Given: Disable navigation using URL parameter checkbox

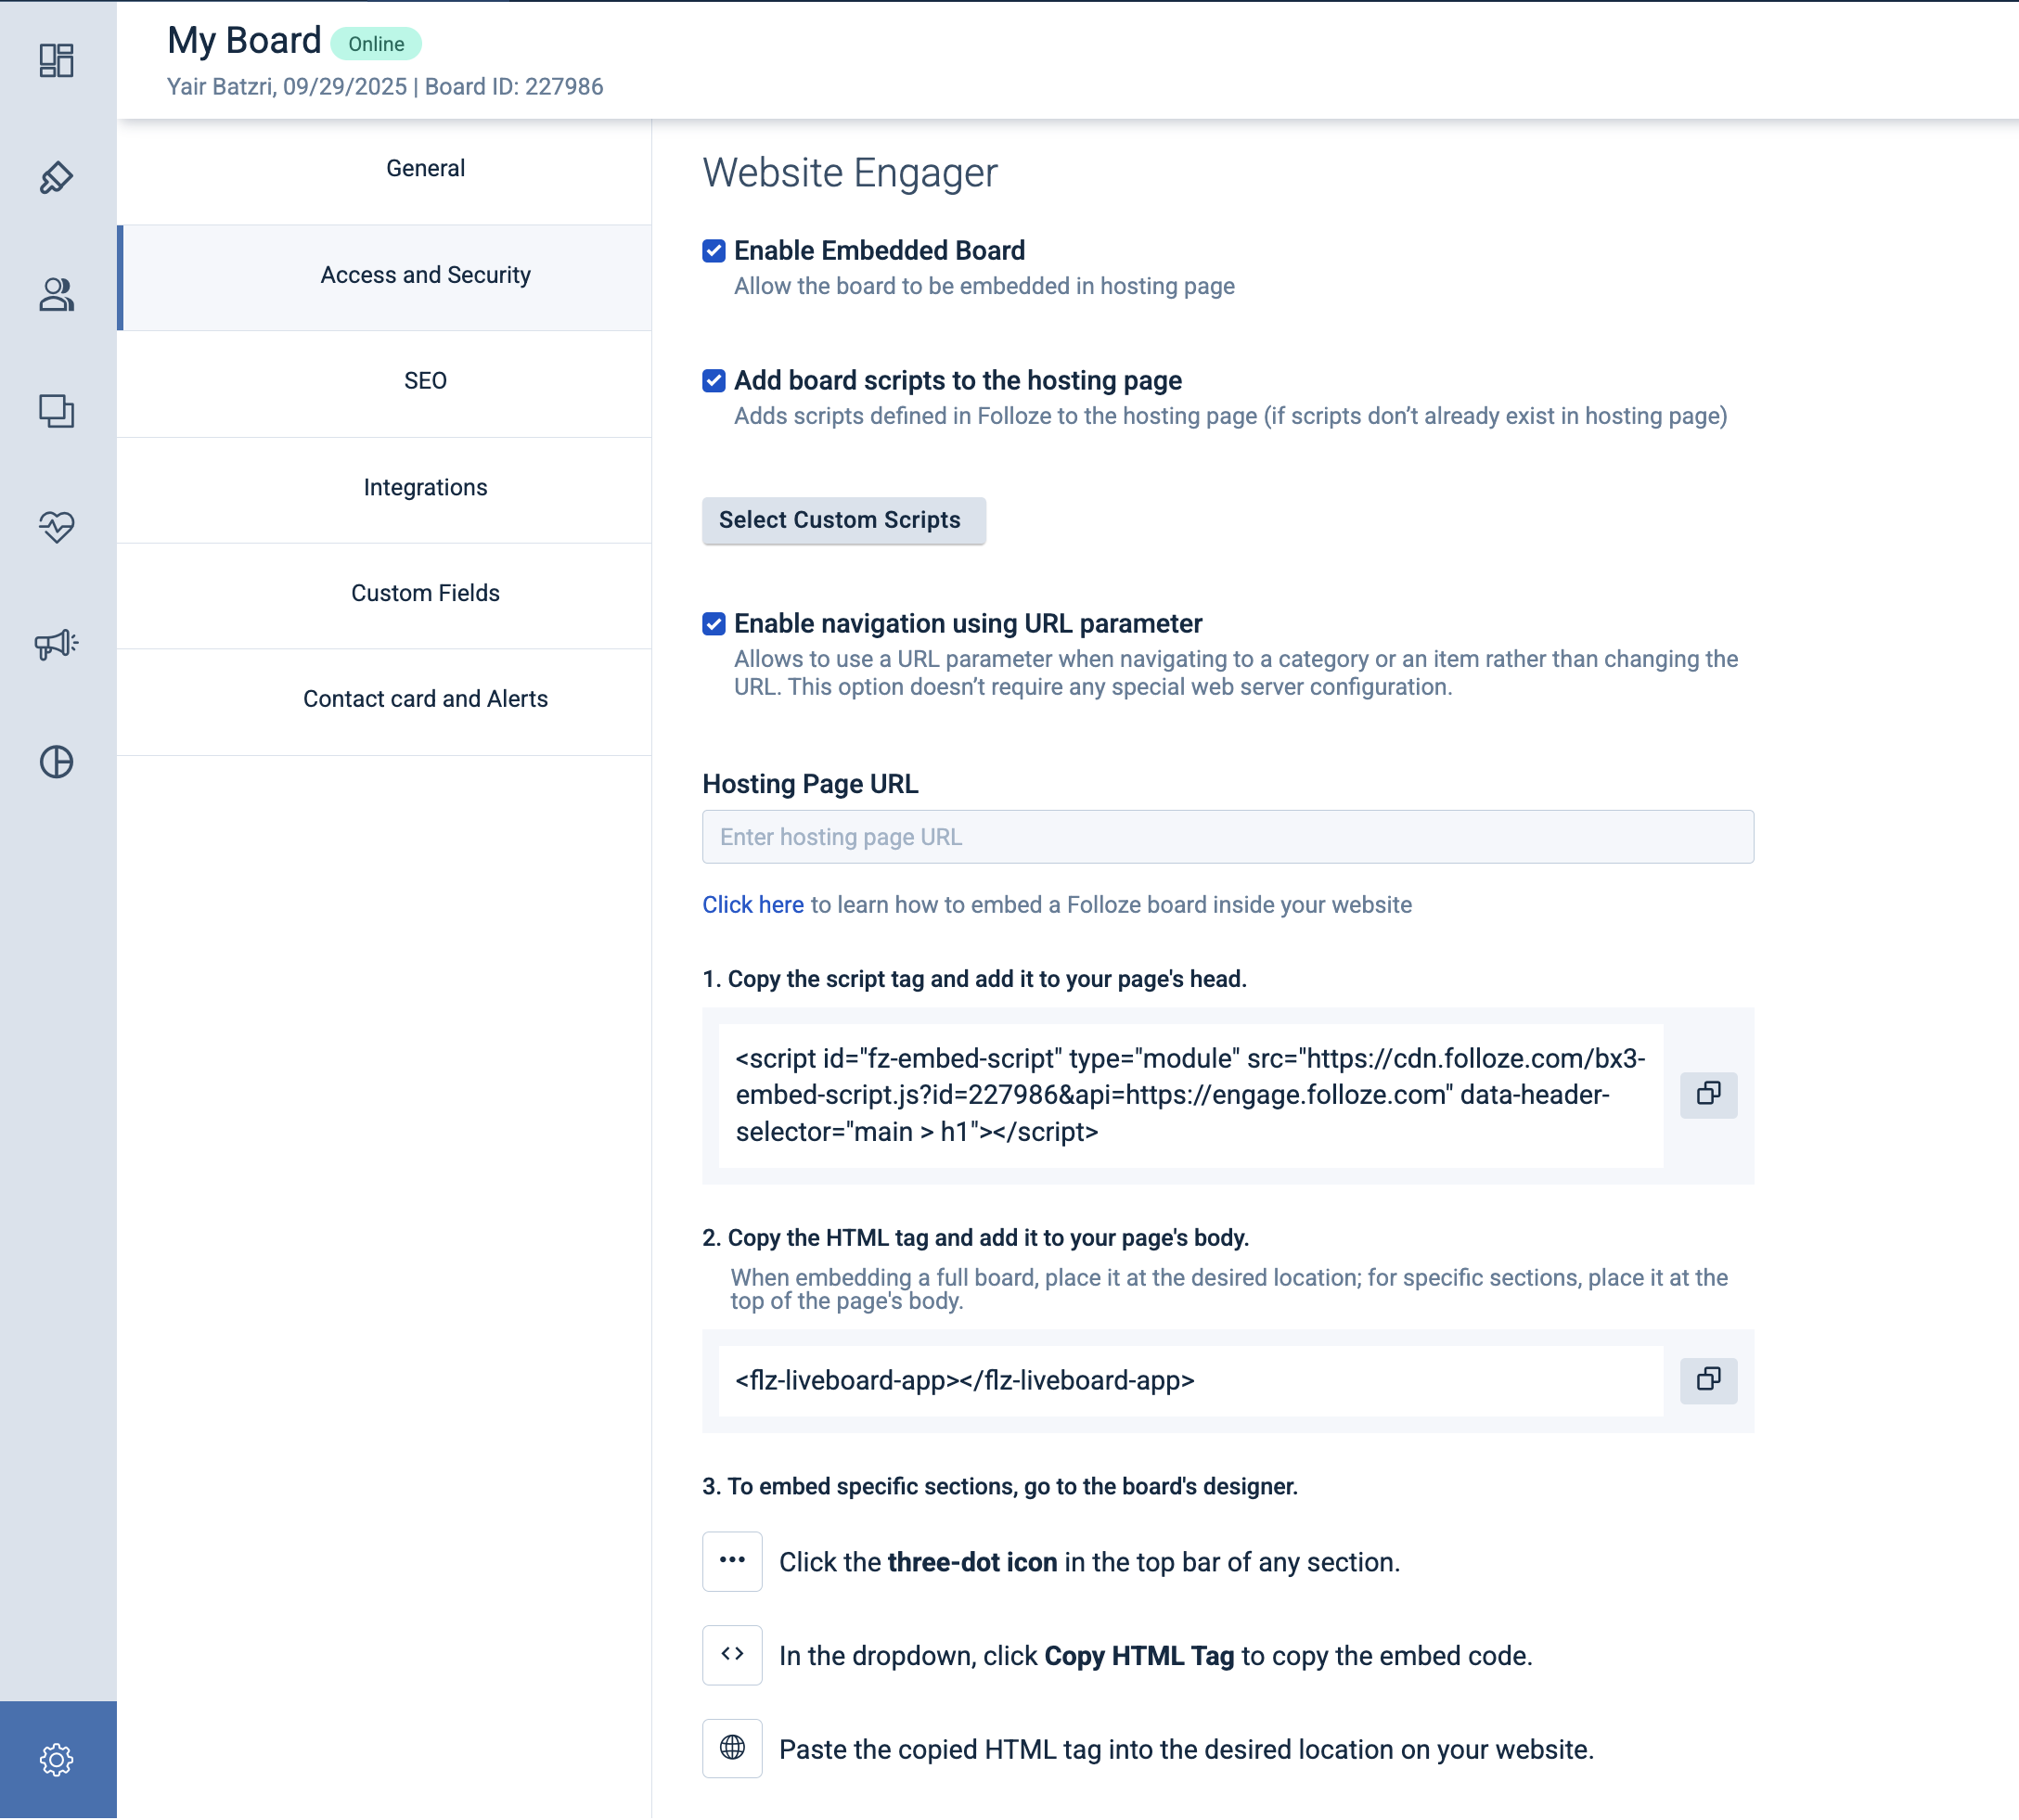Looking at the screenshot, I should coord(714,624).
